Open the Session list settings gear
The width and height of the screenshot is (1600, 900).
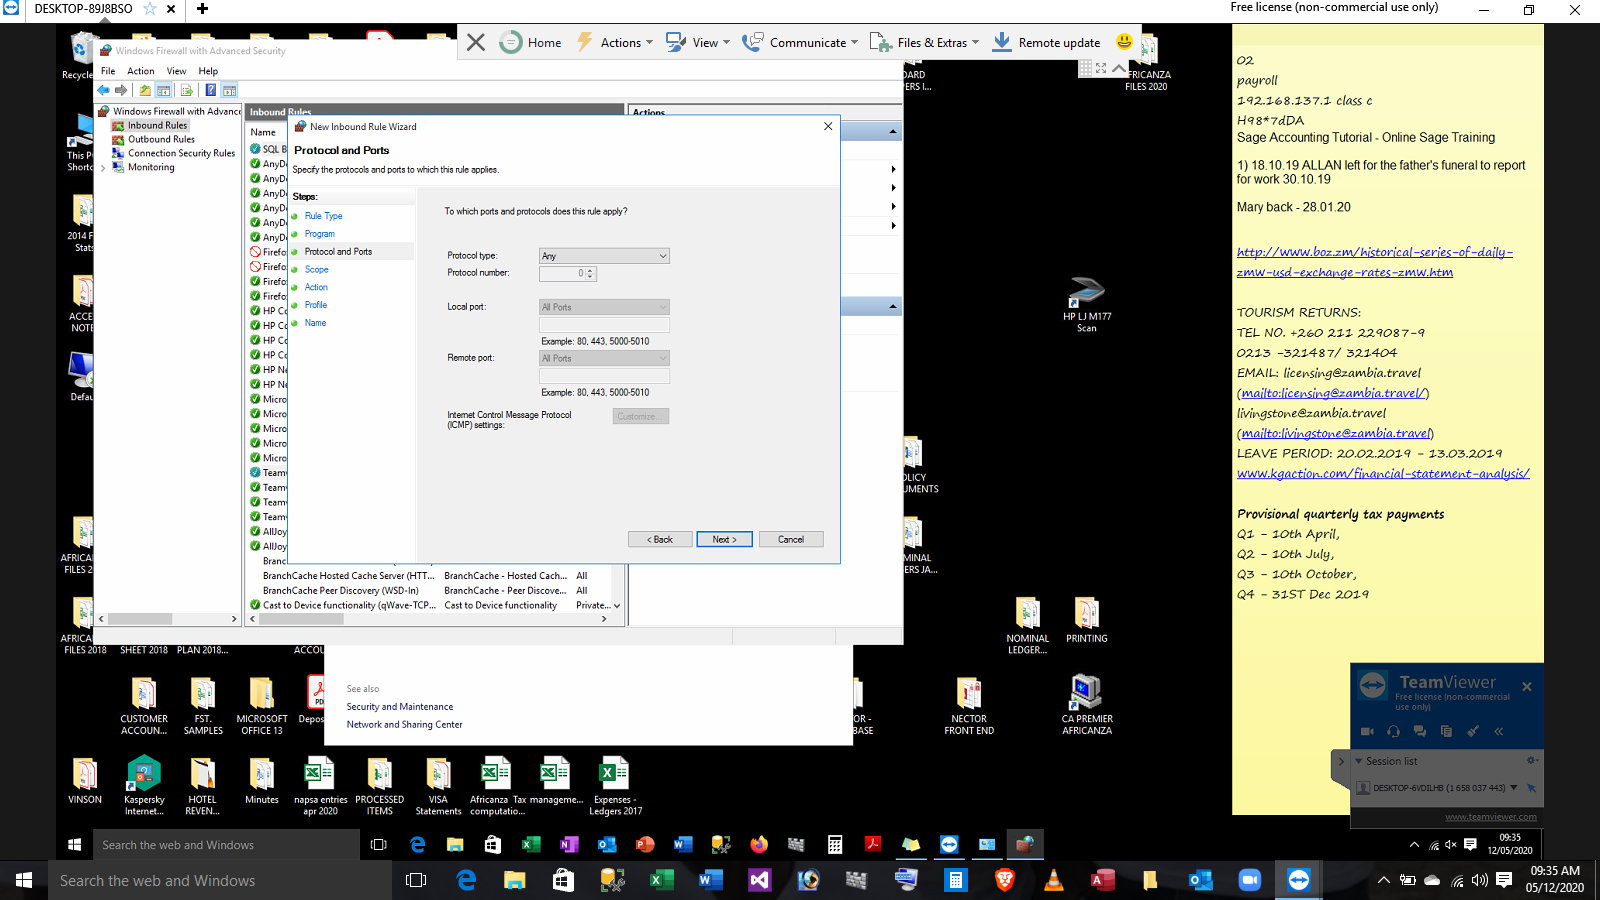1529,760
